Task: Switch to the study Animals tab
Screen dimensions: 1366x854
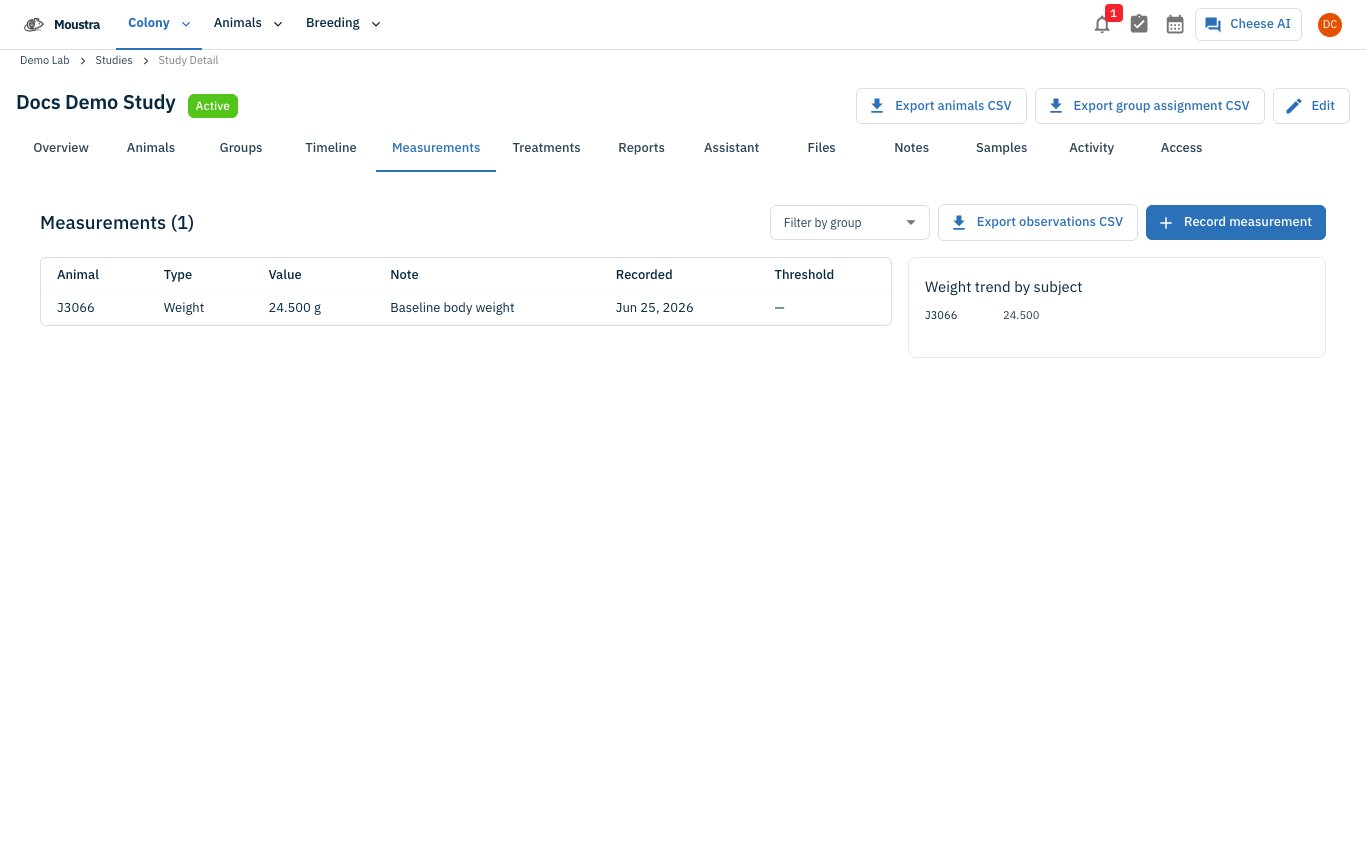Action: coord(151,148)
